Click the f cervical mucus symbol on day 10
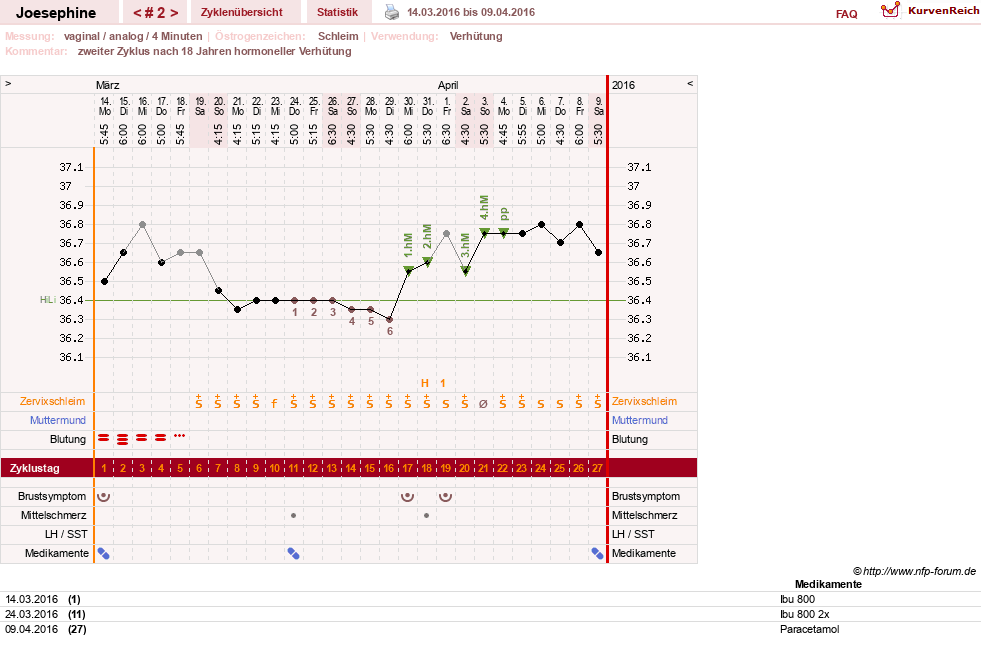 pyautogui.click(x=274, y=404)
